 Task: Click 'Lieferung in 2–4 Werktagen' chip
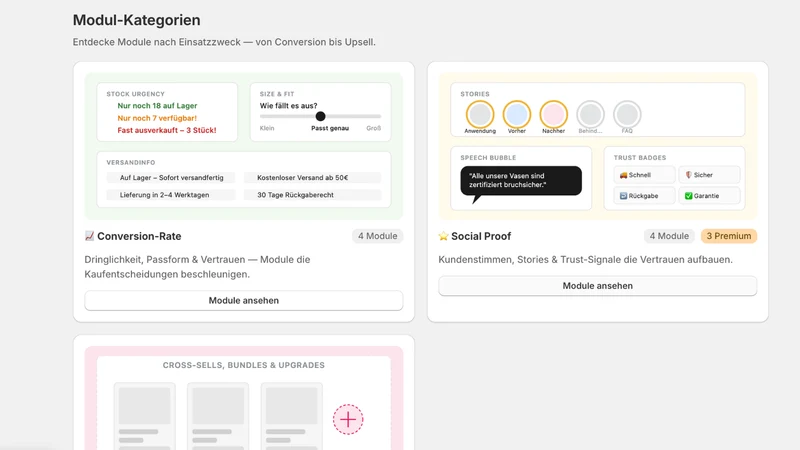pyautogui.click(x=171, y=195)
